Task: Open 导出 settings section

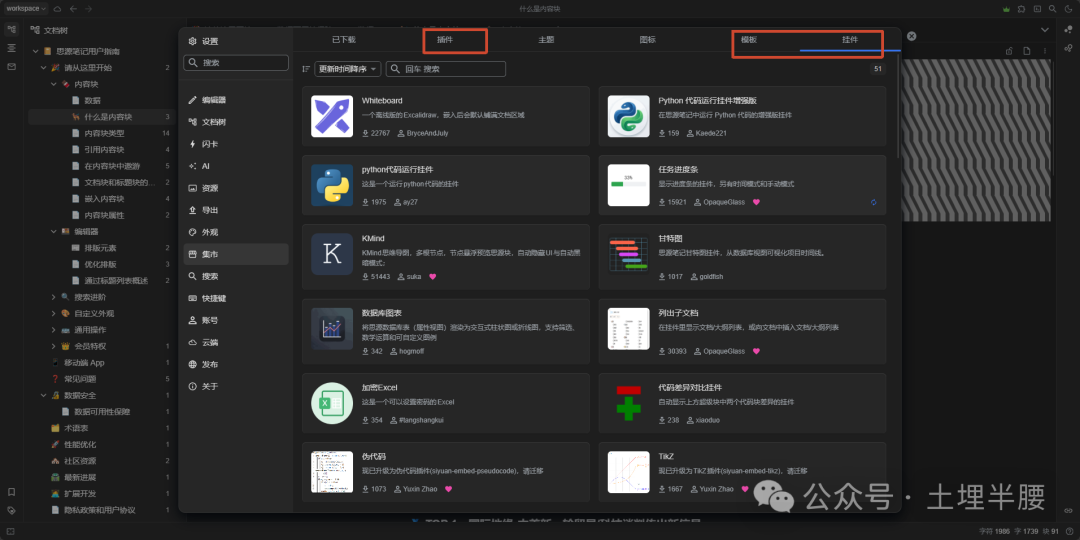Action: click(x=236, y=210)
